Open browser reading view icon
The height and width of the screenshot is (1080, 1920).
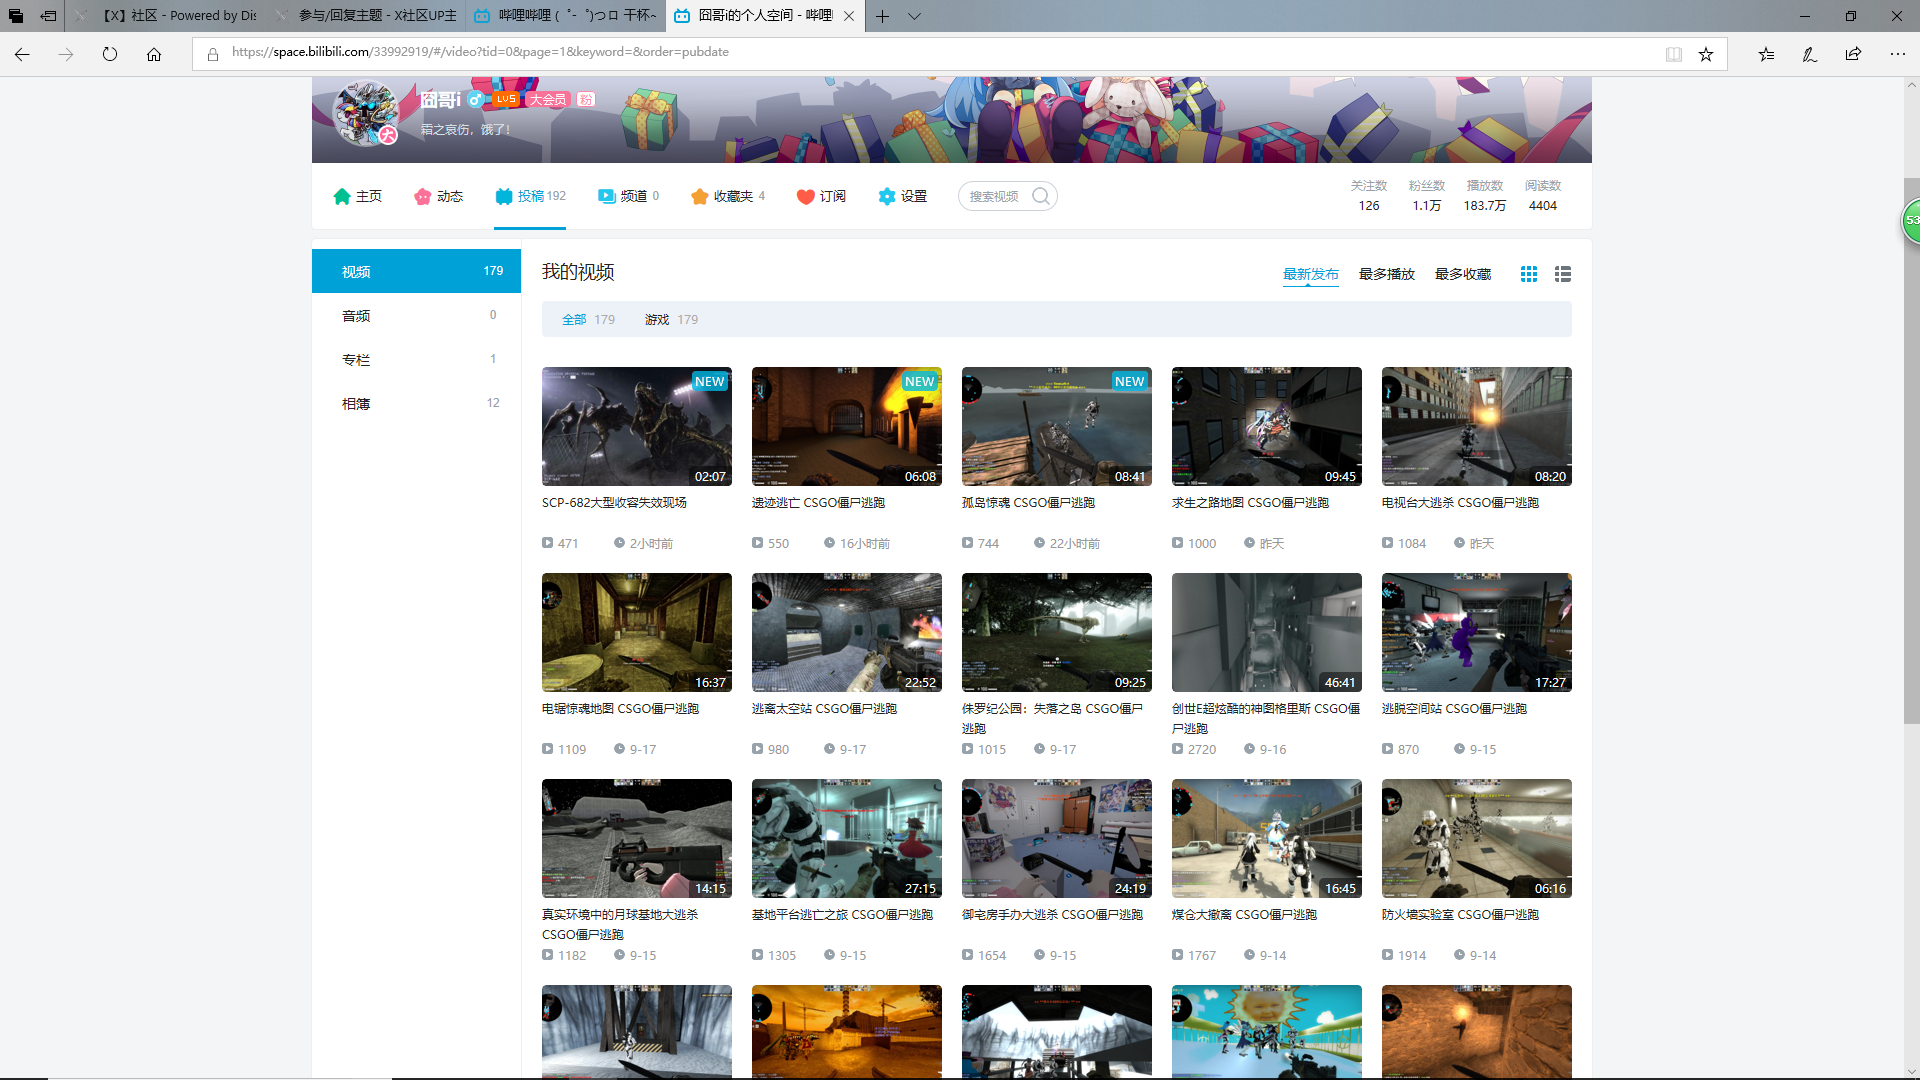point(1673,54)
